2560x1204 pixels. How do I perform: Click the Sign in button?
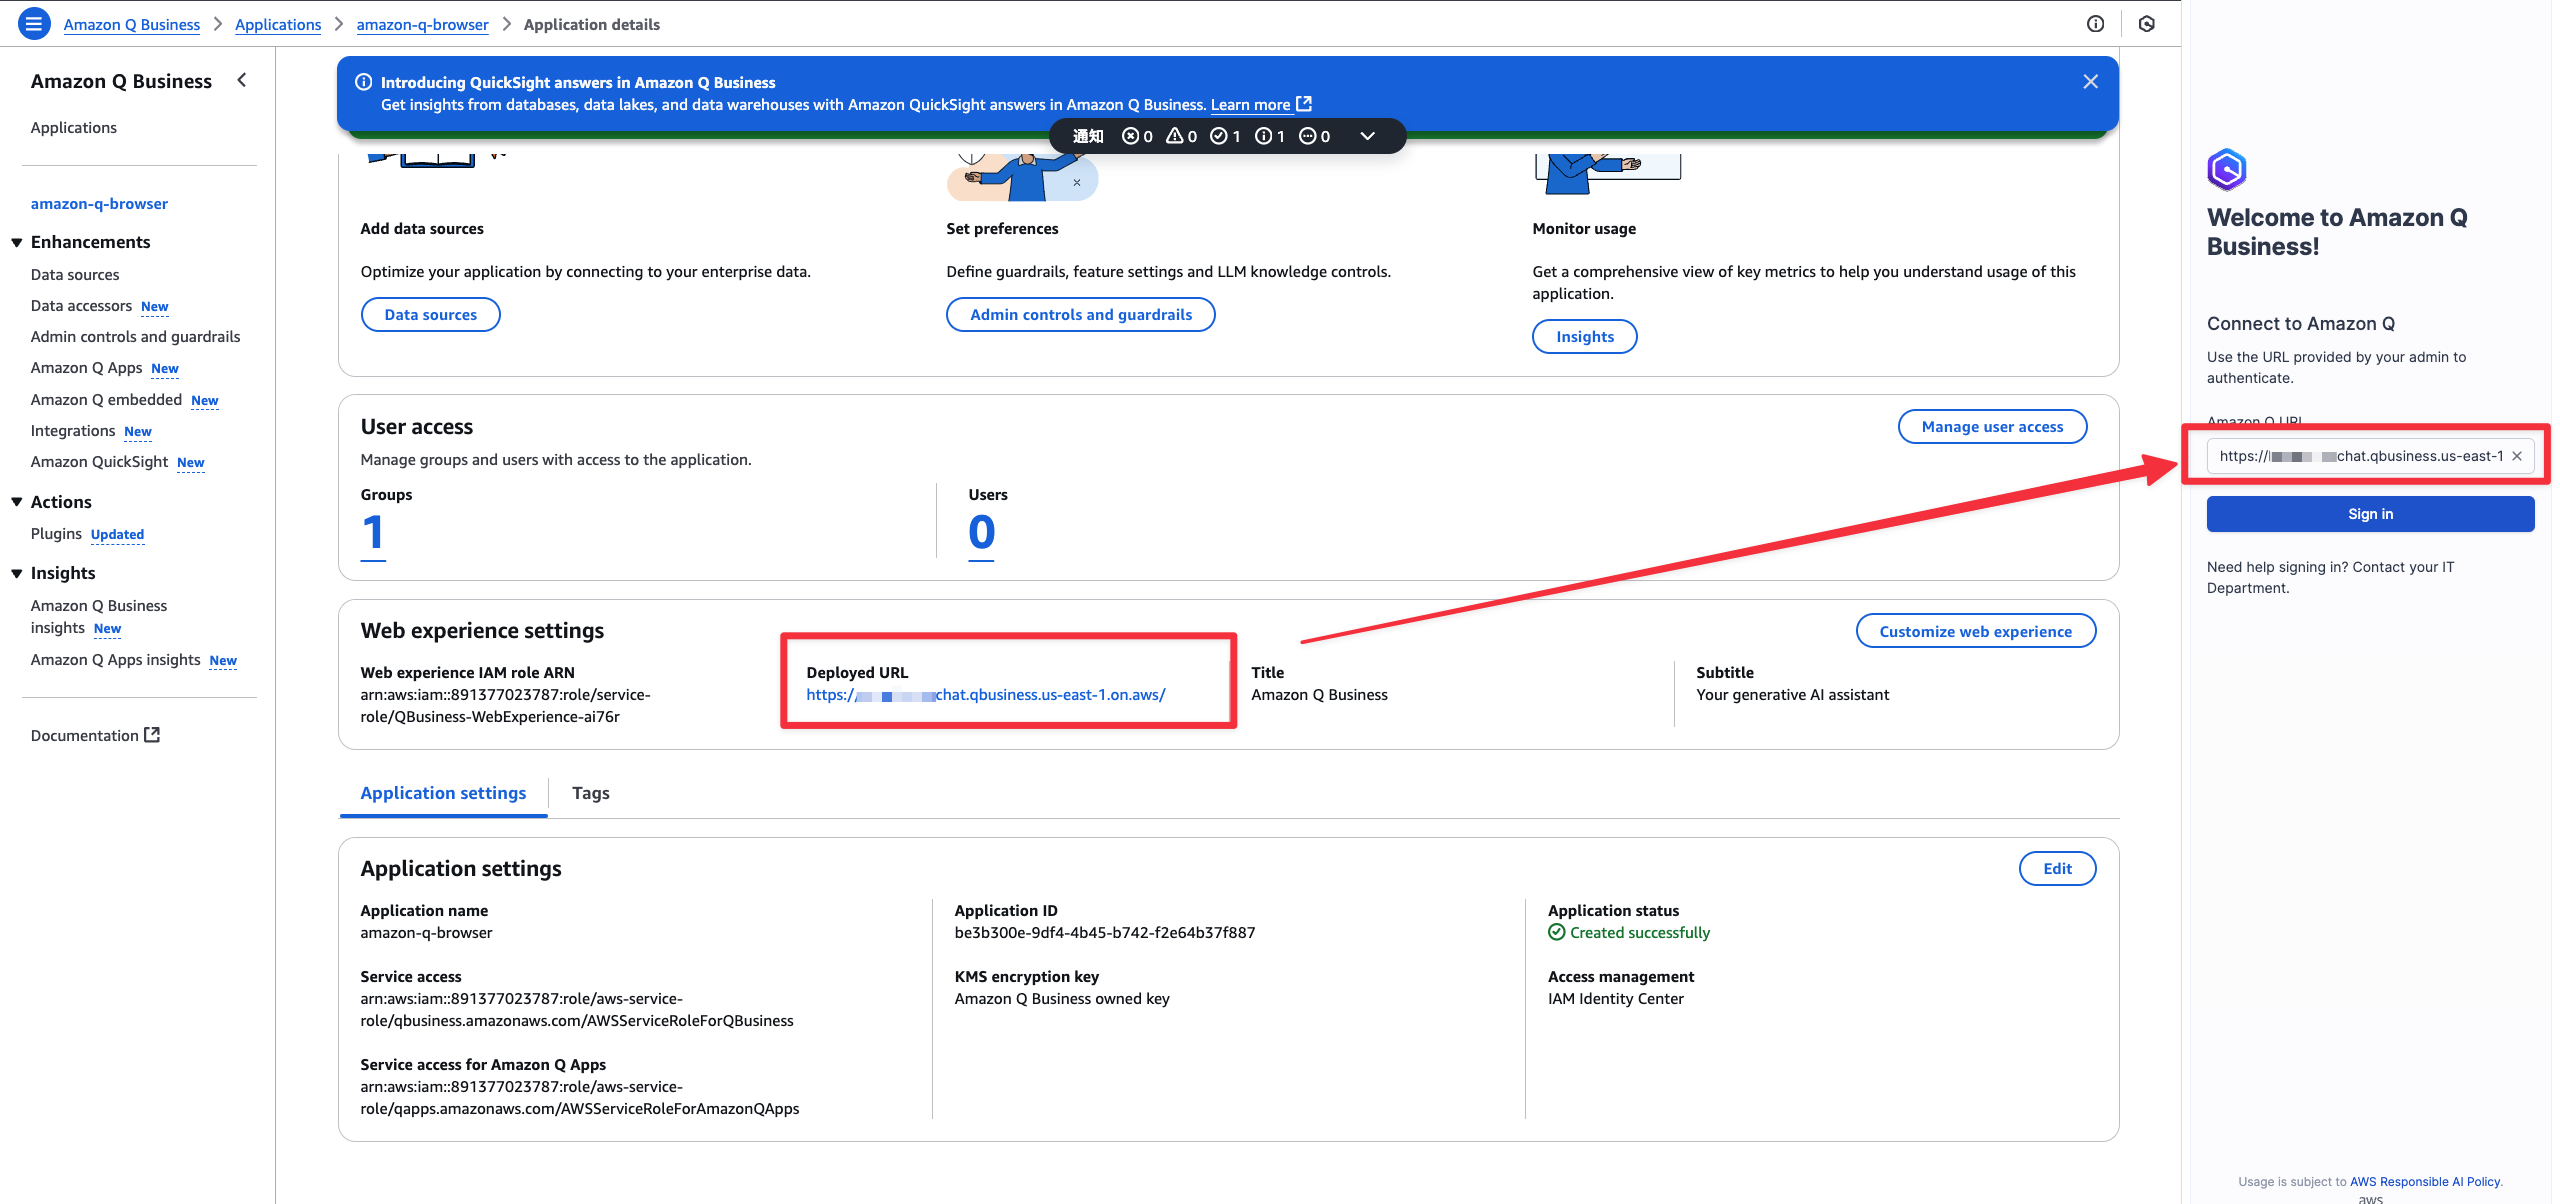click(x=2370, y=514)
